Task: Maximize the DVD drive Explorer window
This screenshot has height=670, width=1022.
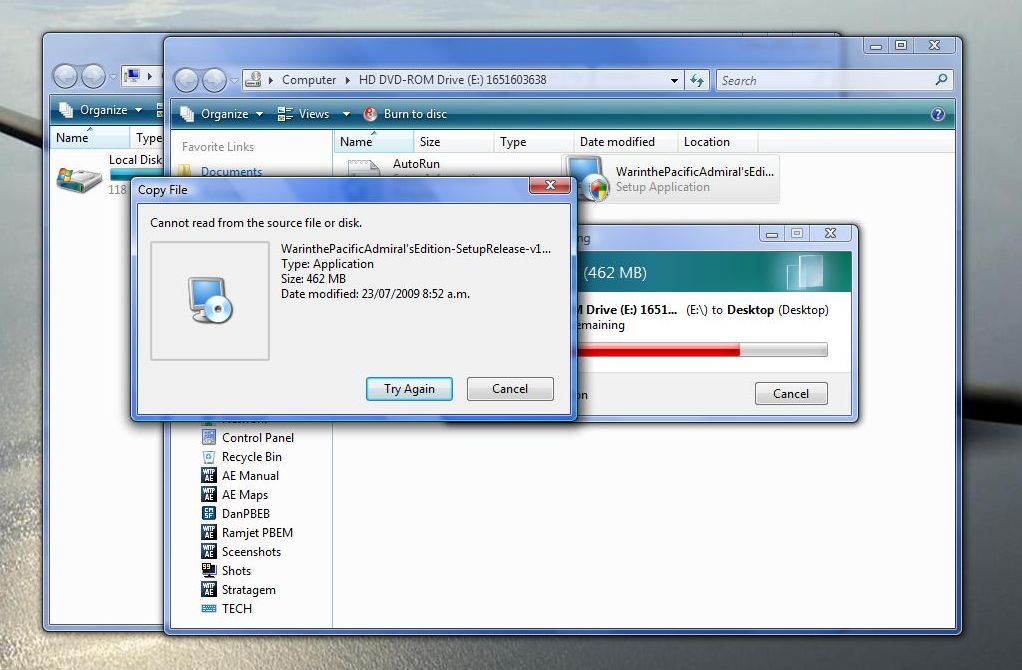Action: pyautogui.click(x=901, y=45)
